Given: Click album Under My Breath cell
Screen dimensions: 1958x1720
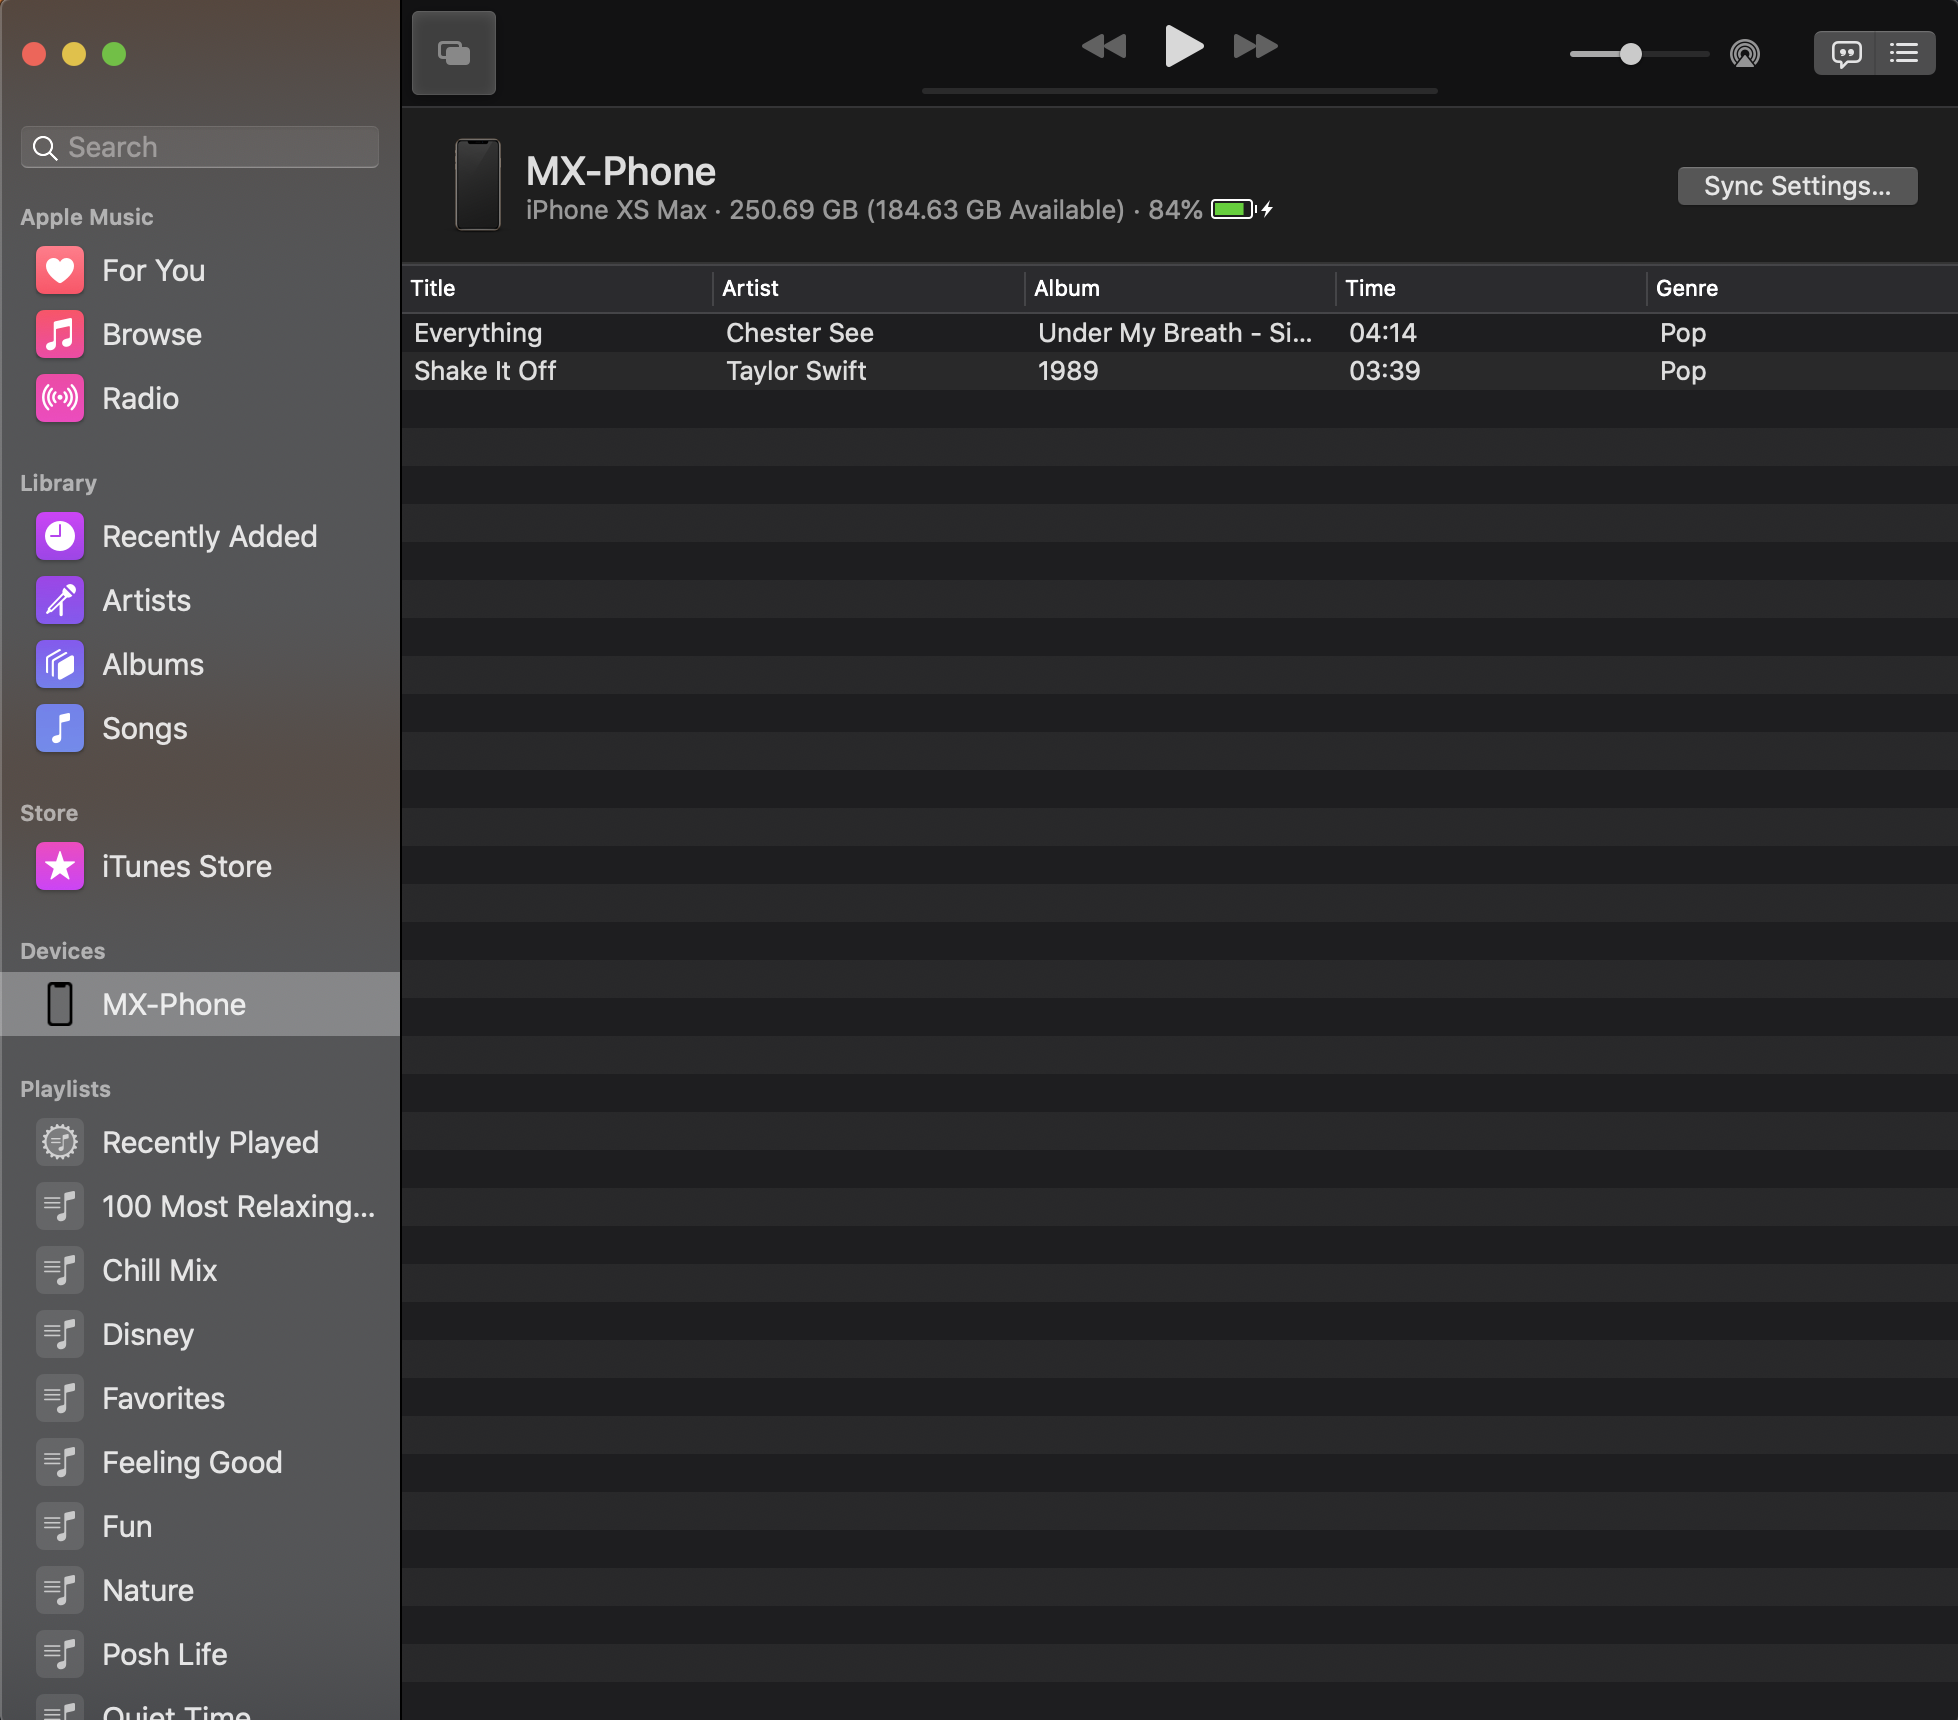Looking at the screenshot, I should point(1175,333).
